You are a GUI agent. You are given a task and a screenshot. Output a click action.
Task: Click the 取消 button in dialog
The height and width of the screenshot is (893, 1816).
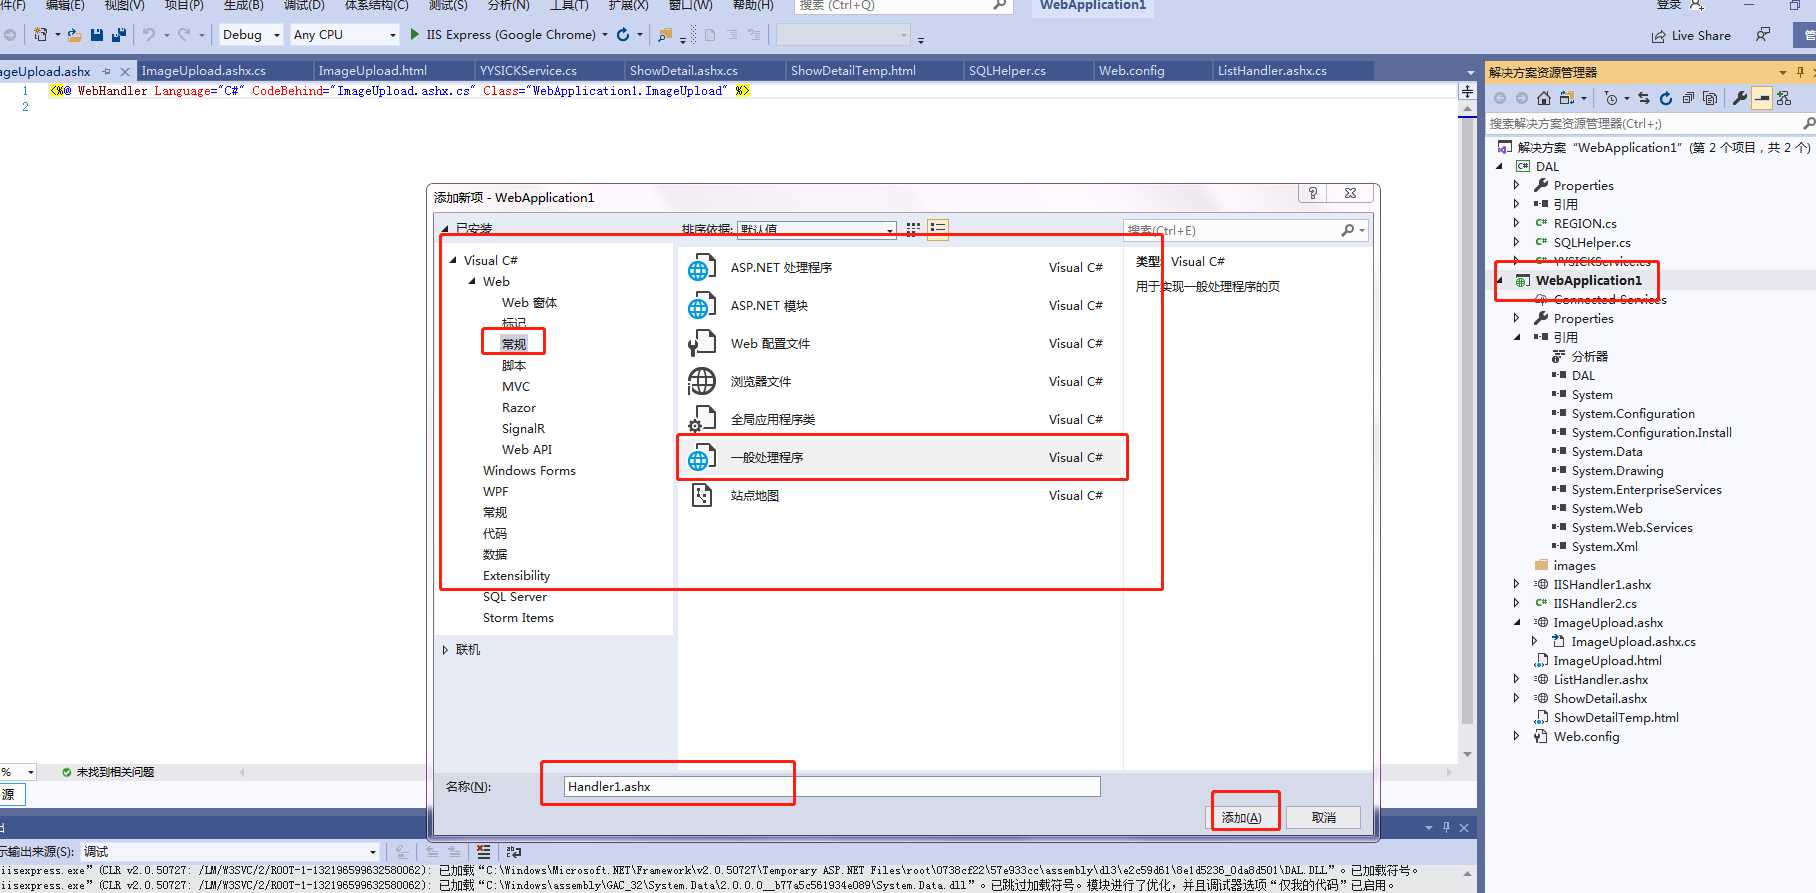1324,817
